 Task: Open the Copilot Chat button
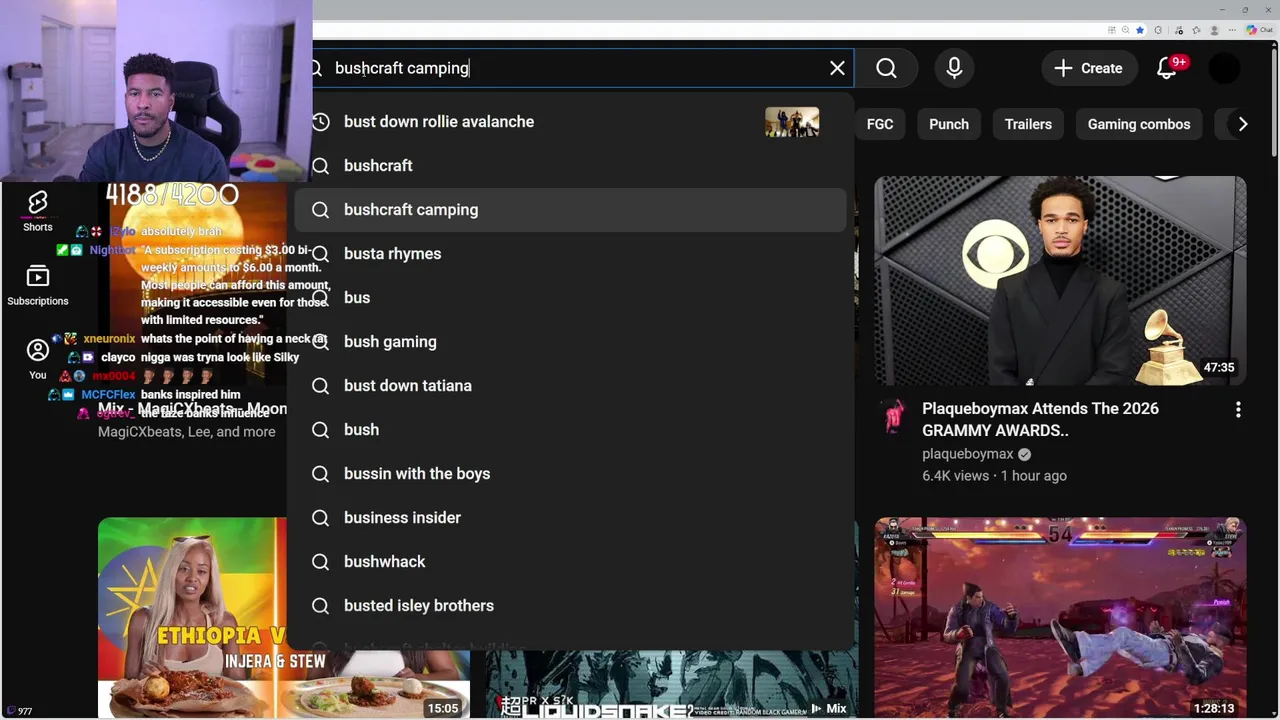tap(1259, 30)
